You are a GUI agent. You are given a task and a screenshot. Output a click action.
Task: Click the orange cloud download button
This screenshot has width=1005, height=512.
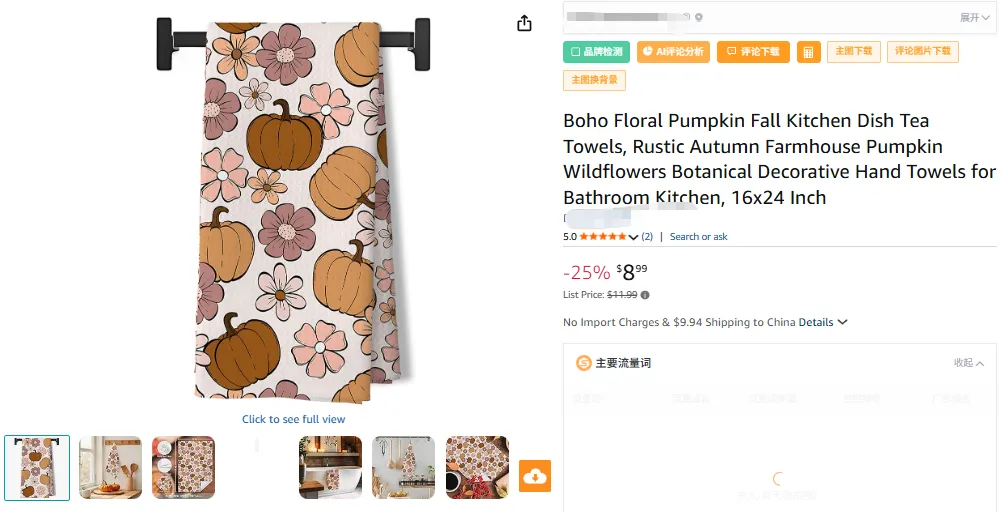(x=535, y=476)
